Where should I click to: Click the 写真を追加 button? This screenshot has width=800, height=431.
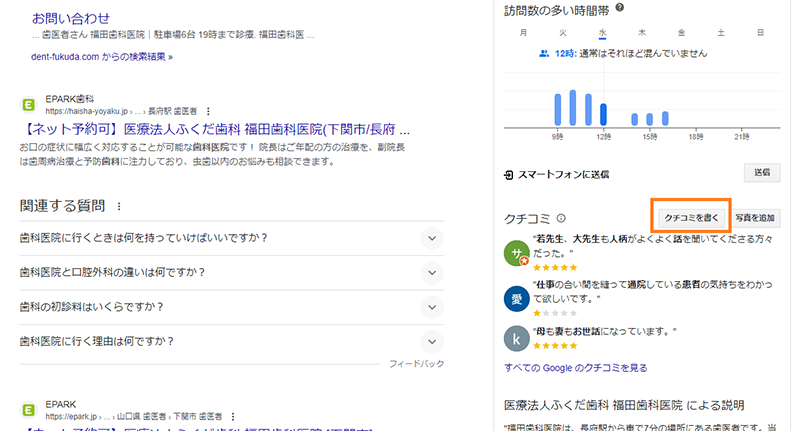click(x=755, y=218)
